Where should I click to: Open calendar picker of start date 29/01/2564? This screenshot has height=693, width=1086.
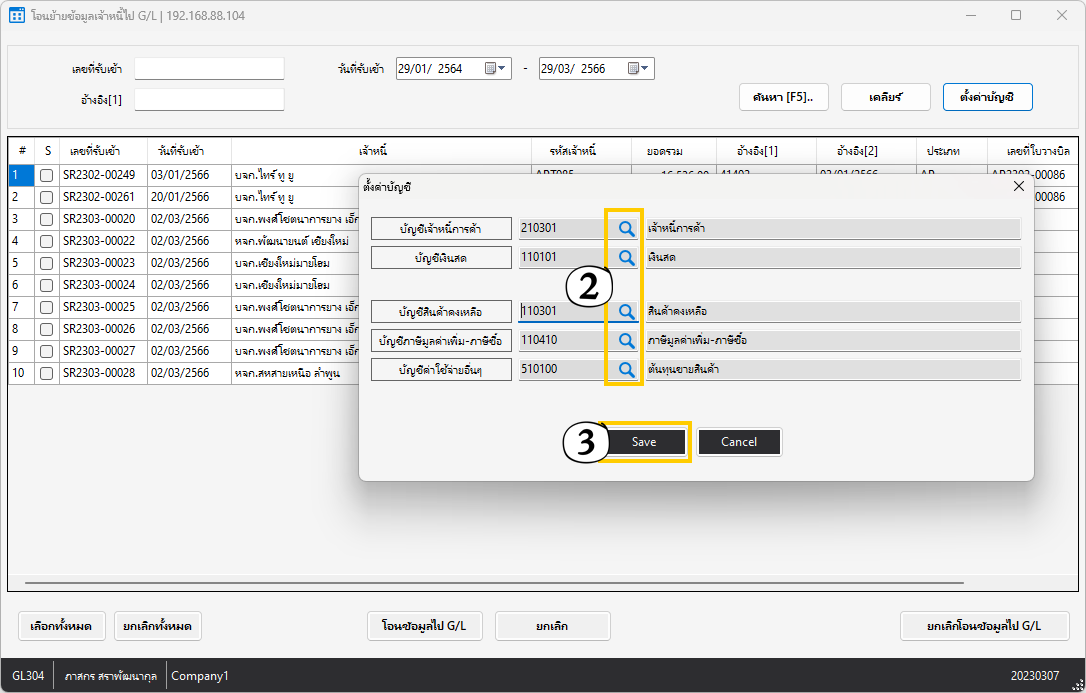pos(491,69)
